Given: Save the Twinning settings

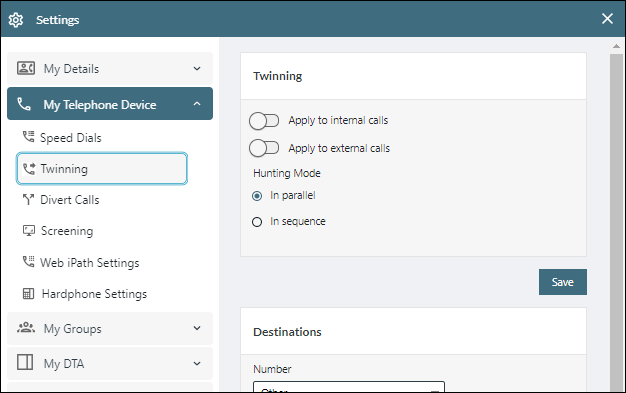Looking at the screenshot, I should pyautogui.click(x=563, y=282).
